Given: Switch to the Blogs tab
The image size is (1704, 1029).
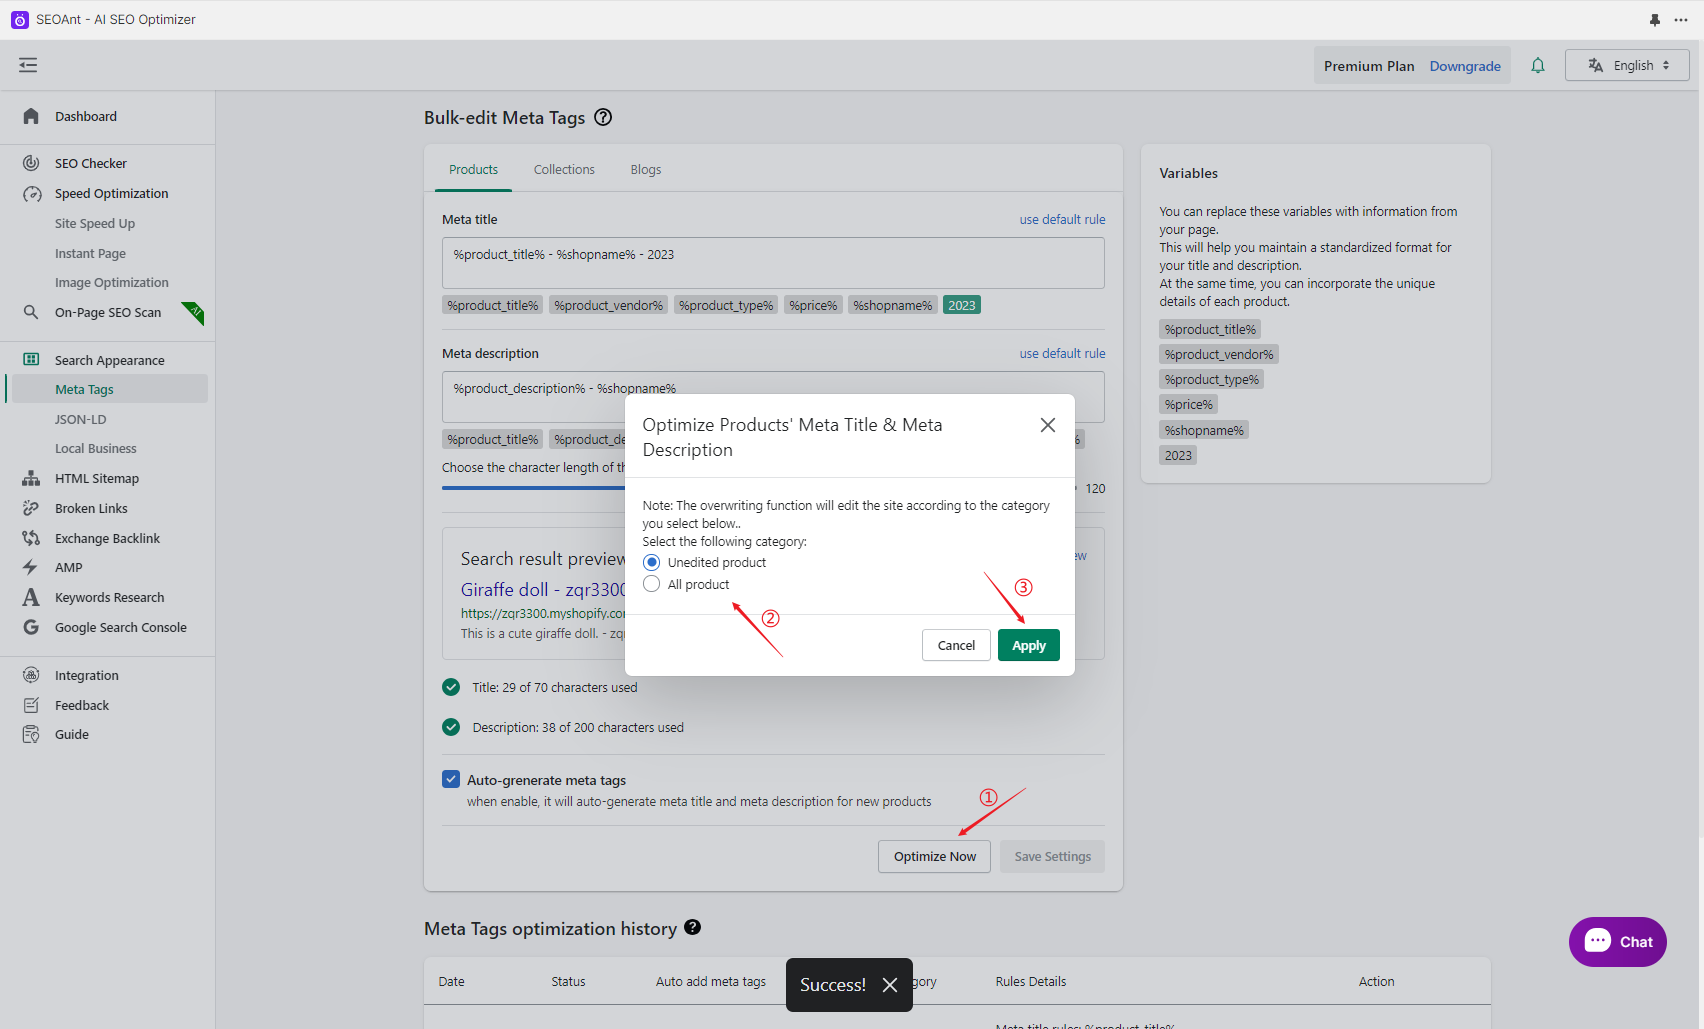Looking at the screenshot, I should [x=646, y=169].
